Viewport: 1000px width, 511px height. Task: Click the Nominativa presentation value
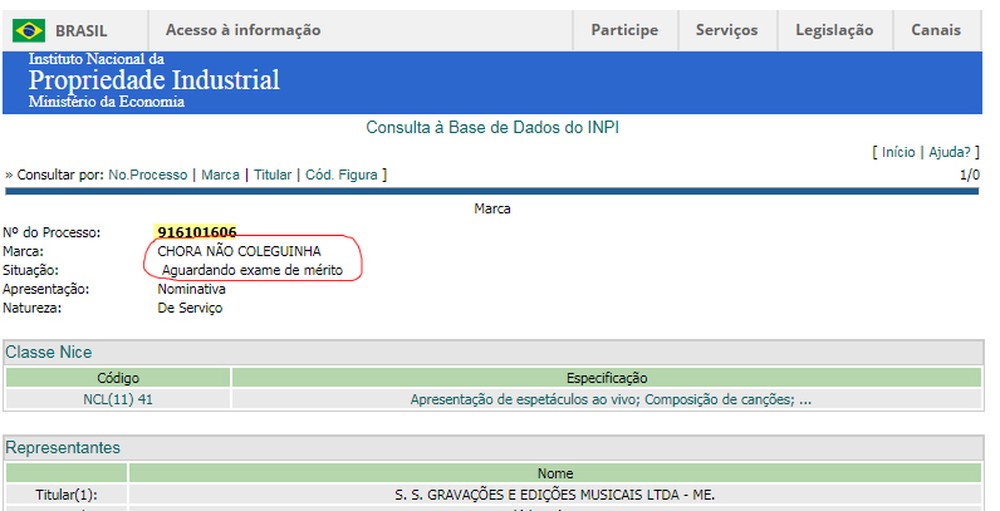click(191, 289)
